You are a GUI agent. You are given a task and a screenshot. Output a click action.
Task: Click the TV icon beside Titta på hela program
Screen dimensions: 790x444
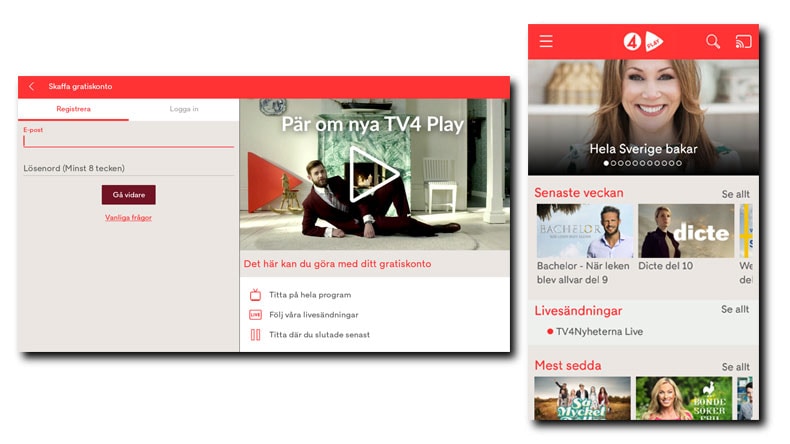point(255,295)
